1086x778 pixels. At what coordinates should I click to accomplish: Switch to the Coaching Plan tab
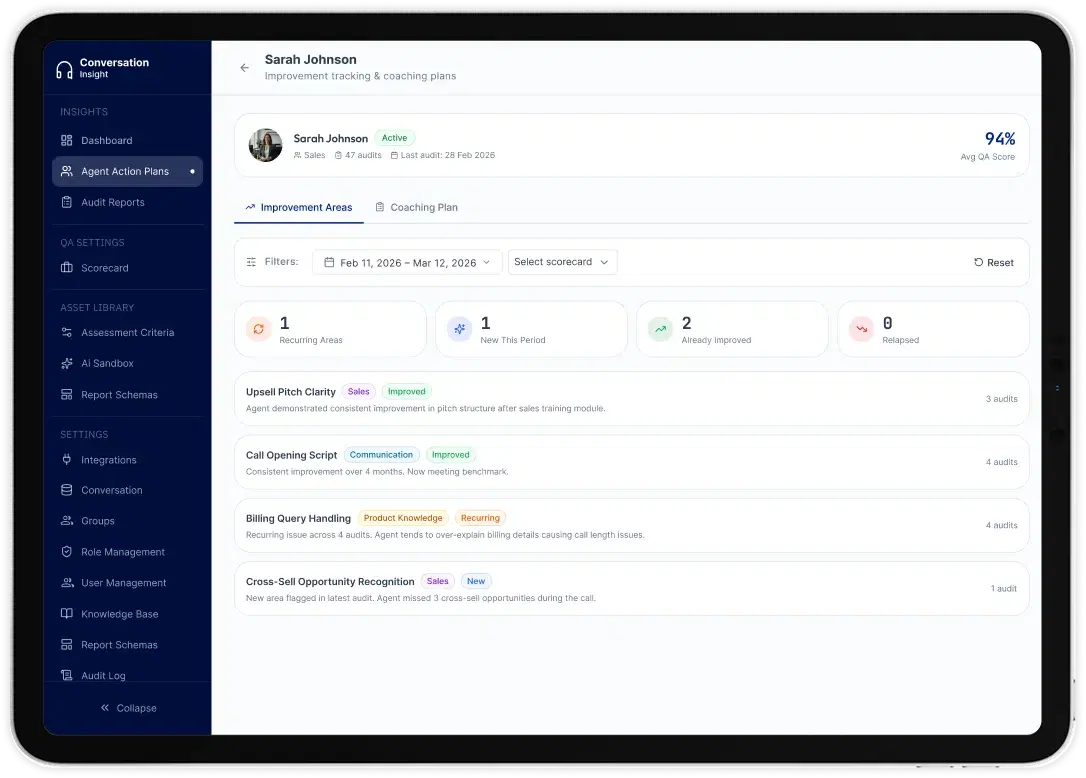pyautogui.click(x=416, y=208)
